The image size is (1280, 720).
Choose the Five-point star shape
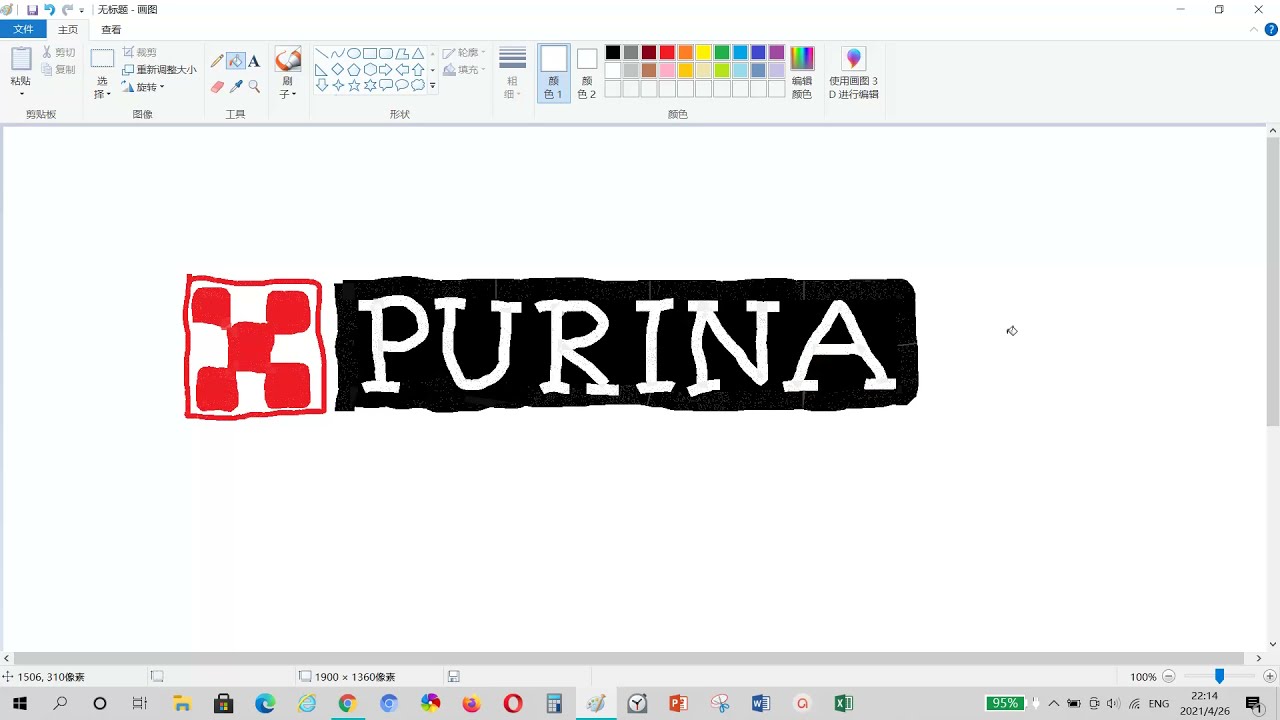click(354, 86)
